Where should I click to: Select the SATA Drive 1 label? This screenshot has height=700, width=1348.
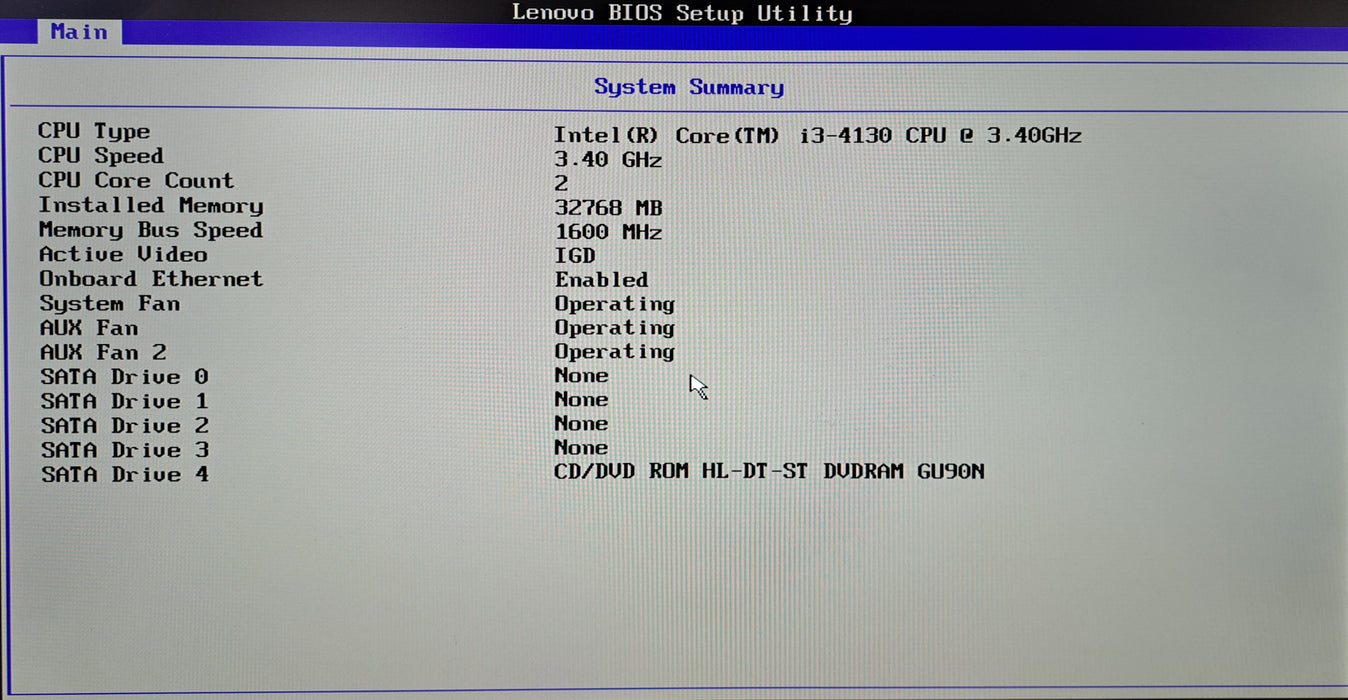125,401
